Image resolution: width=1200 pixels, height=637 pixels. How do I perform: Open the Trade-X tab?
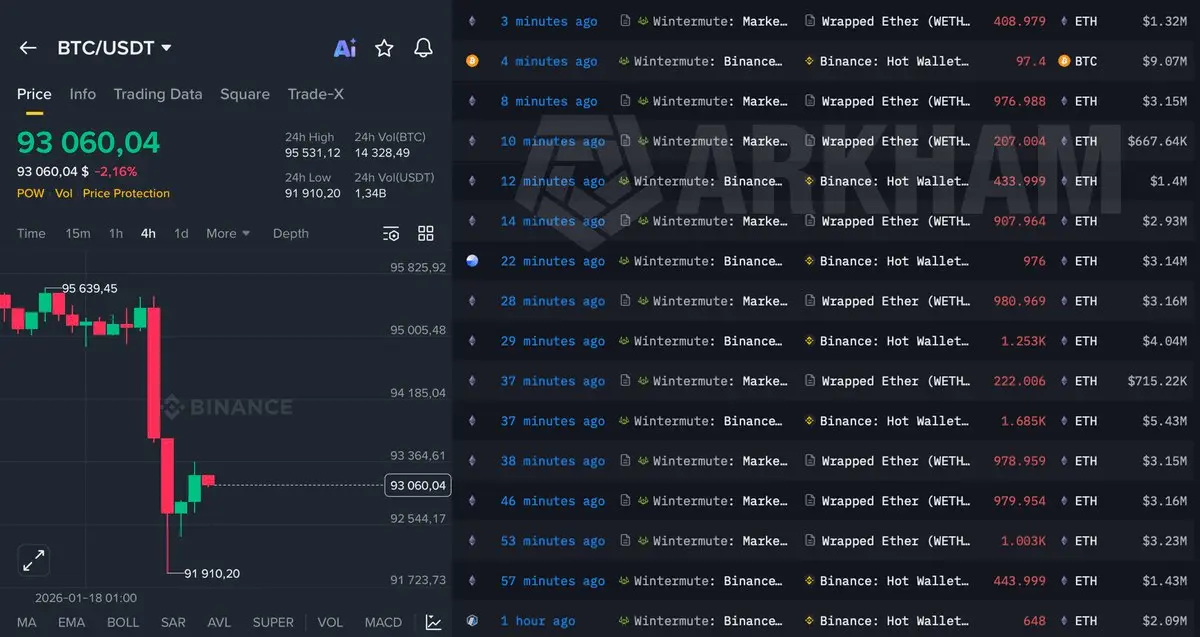click(x=316, y=94)
